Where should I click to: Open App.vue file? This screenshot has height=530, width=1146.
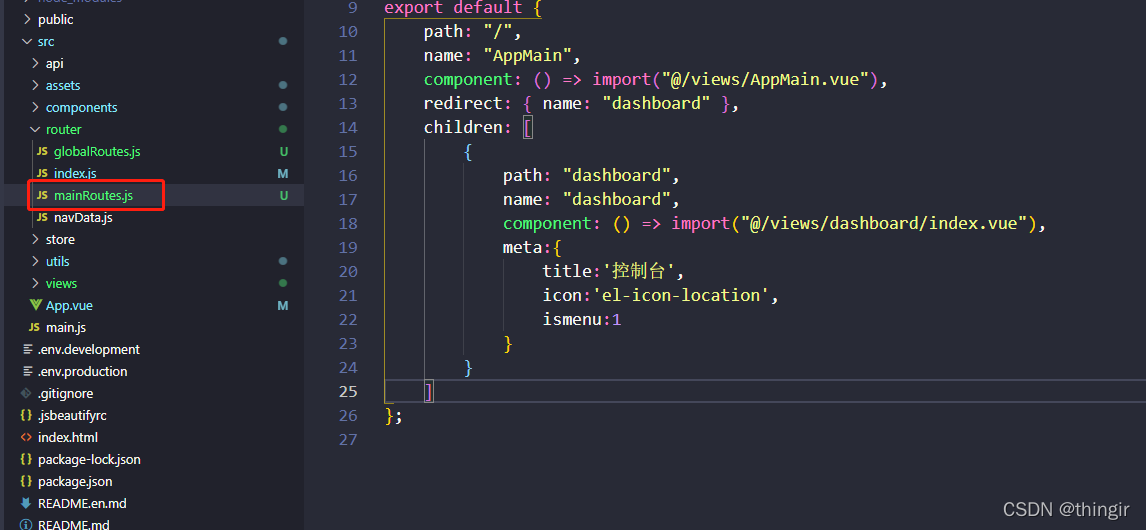point(69,305)
